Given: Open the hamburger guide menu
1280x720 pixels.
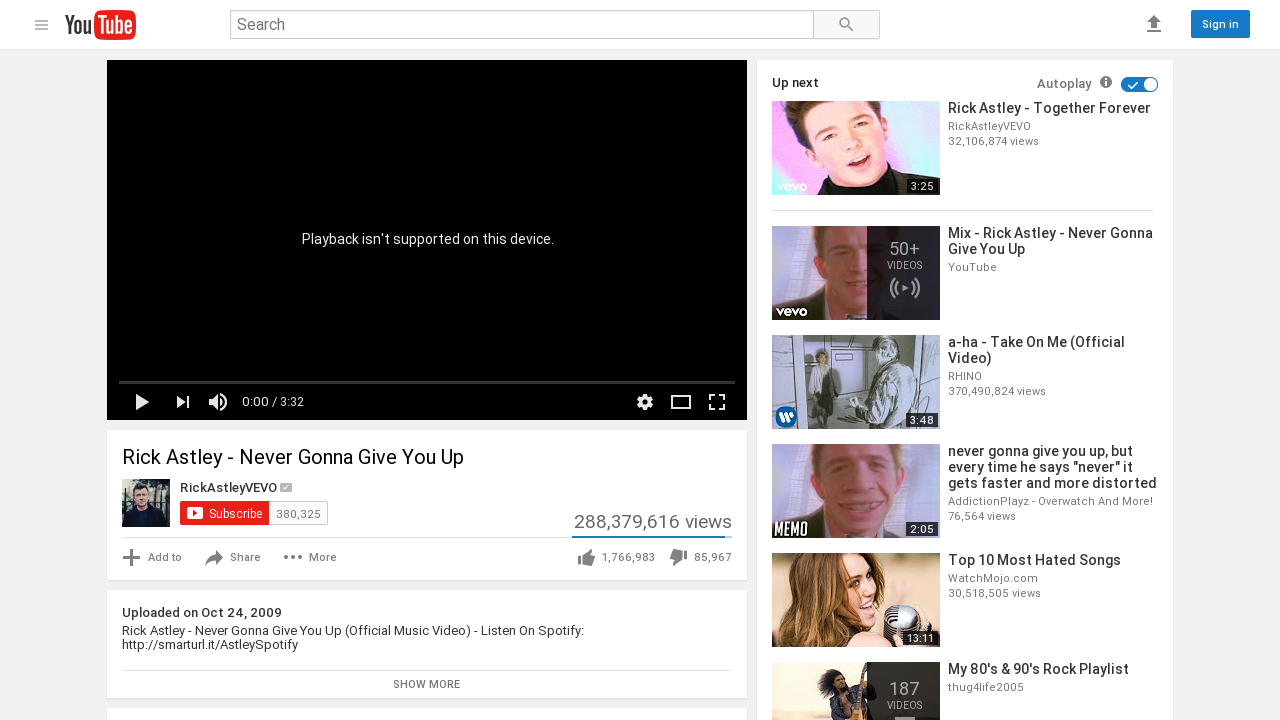Looking at the screenshot, I should (41, 25).
